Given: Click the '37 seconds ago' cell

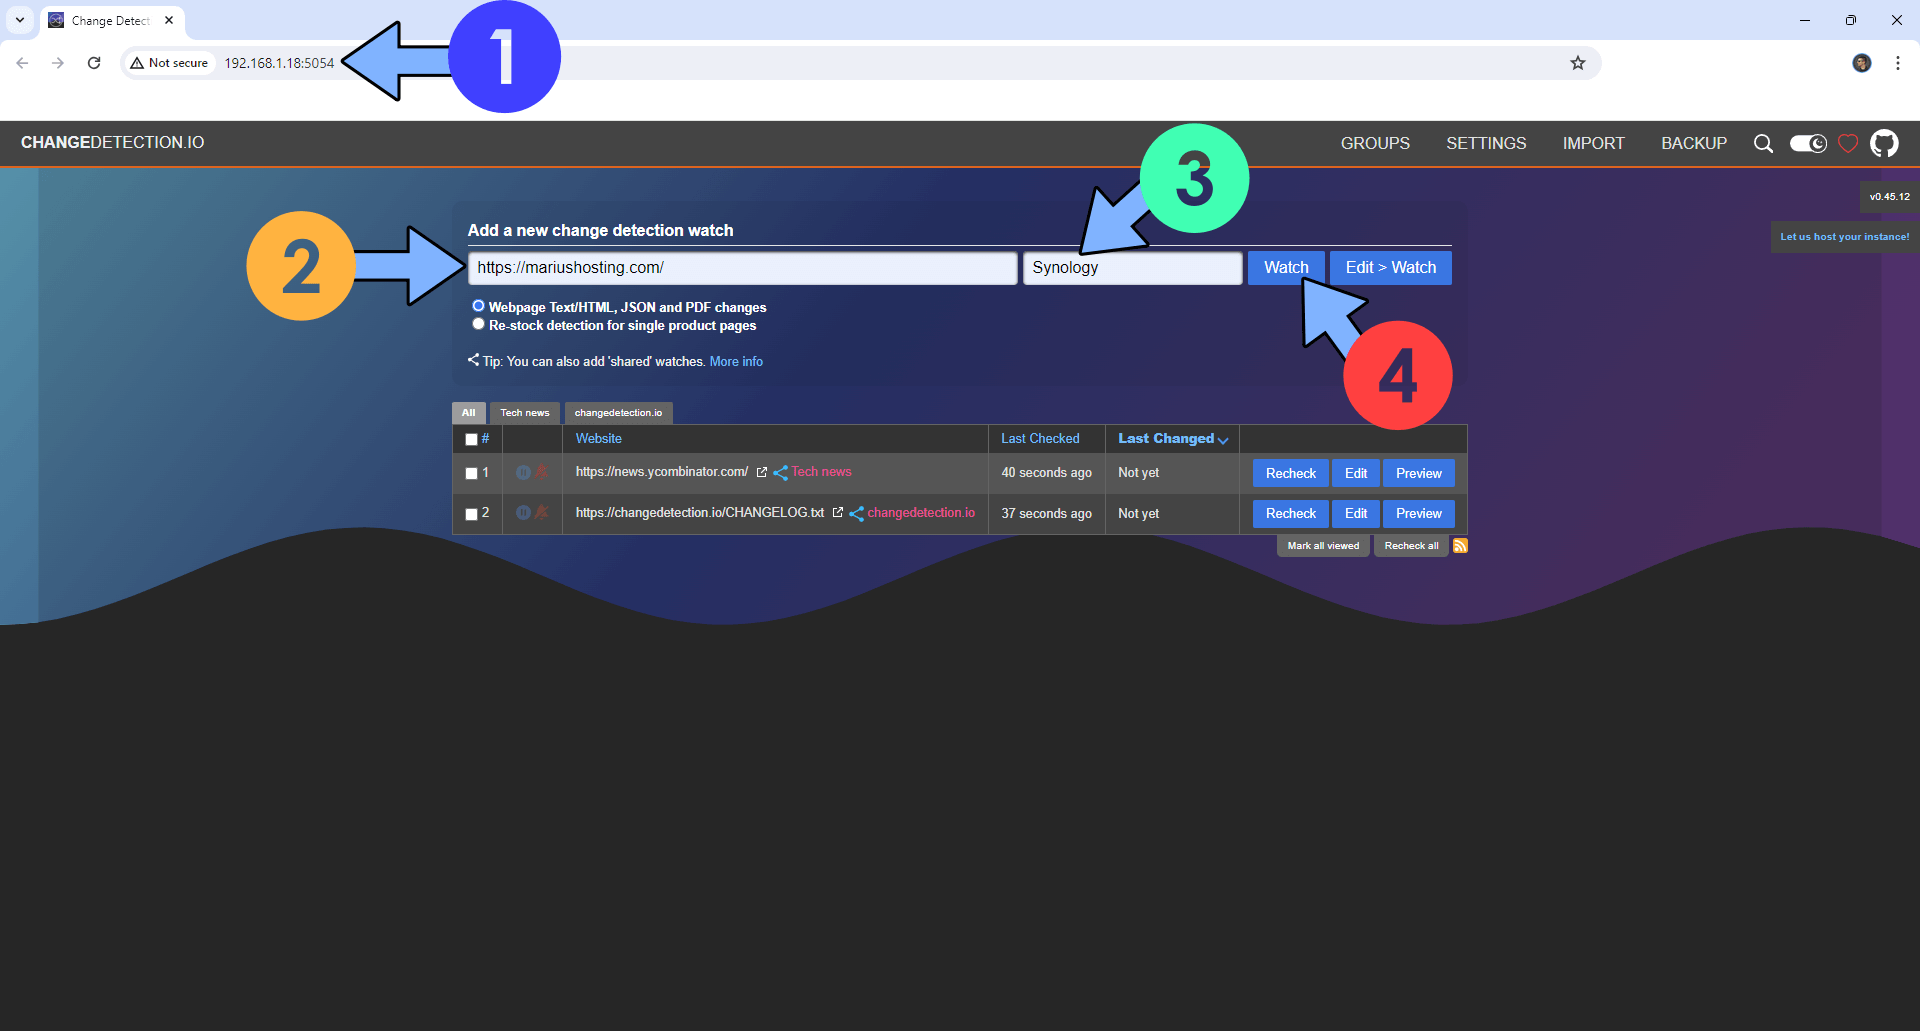Looking at the screenshot, I should (x=1046, y=514).
